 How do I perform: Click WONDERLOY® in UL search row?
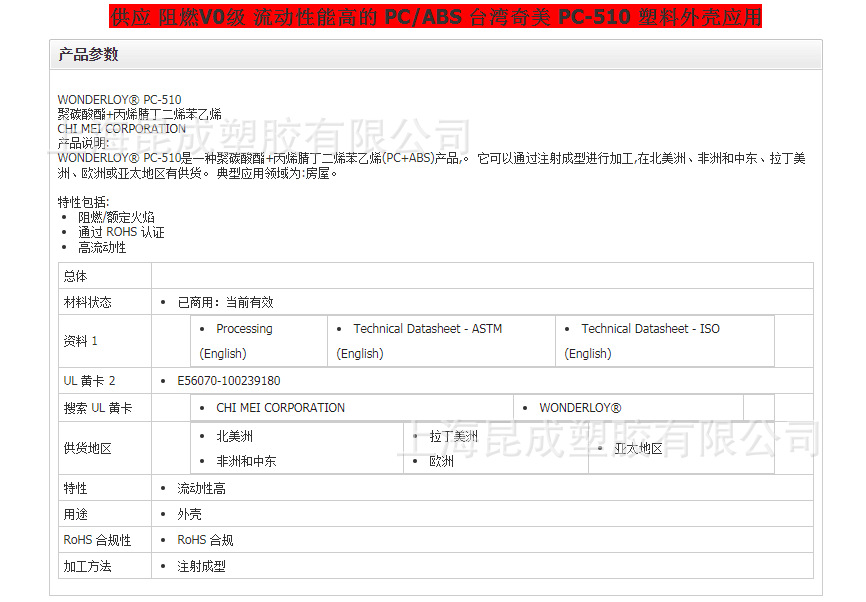click(x=580, y=408)
